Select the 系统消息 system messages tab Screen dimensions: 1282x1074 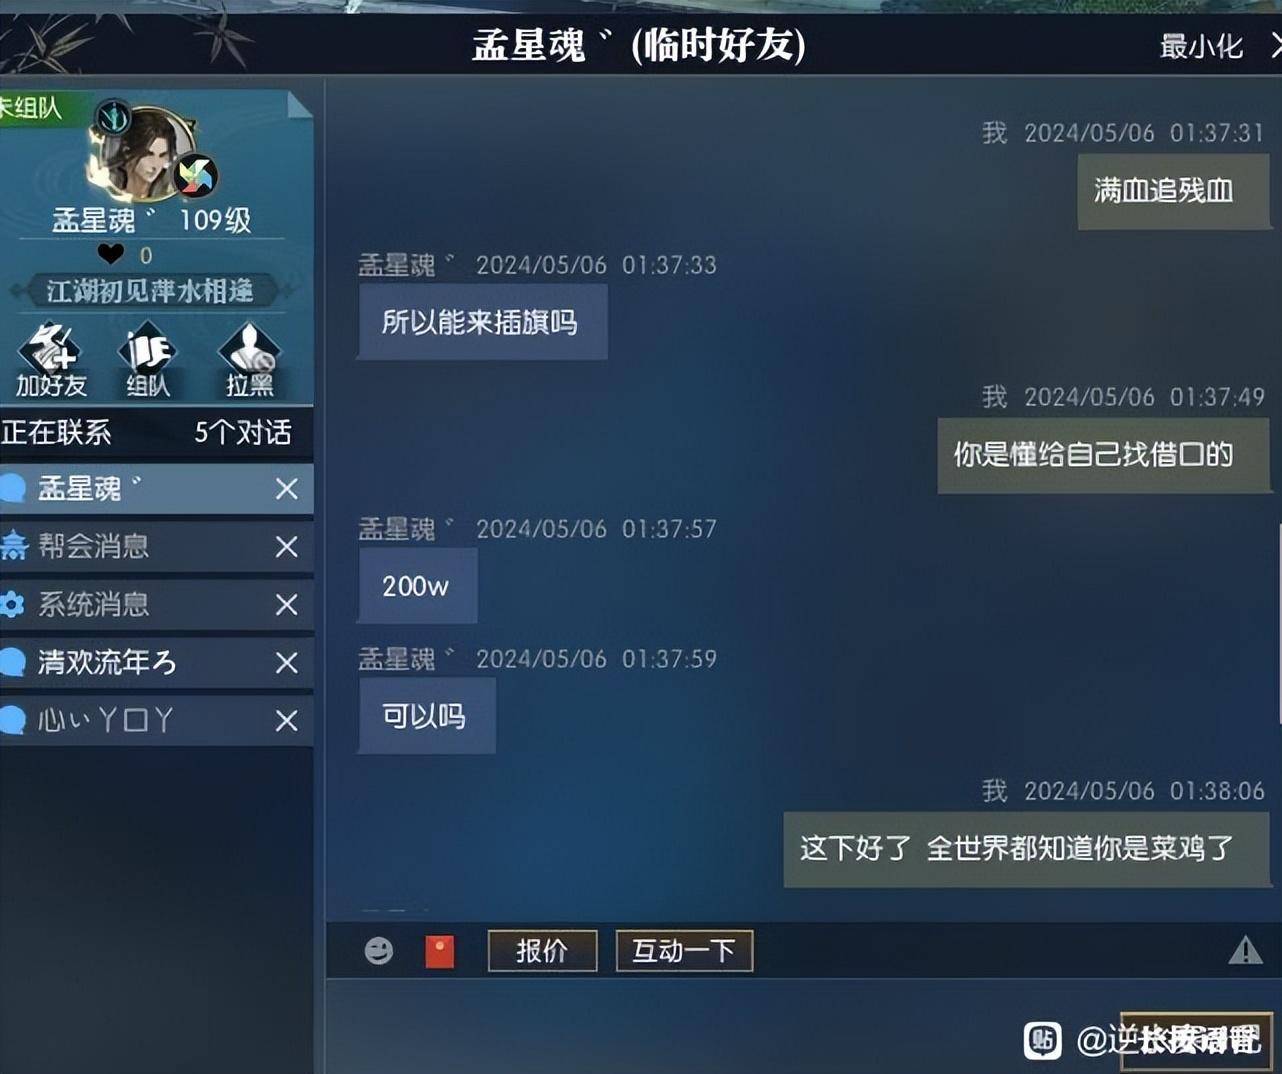tap(156, 604)
